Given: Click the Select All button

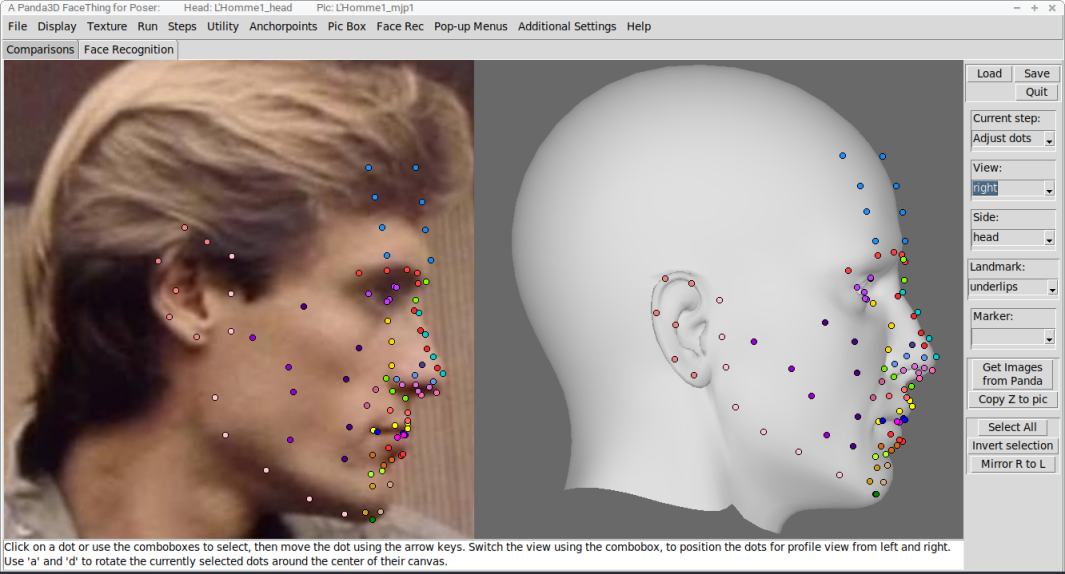Looking at the screenshot, I should (x=1012, y=427).
